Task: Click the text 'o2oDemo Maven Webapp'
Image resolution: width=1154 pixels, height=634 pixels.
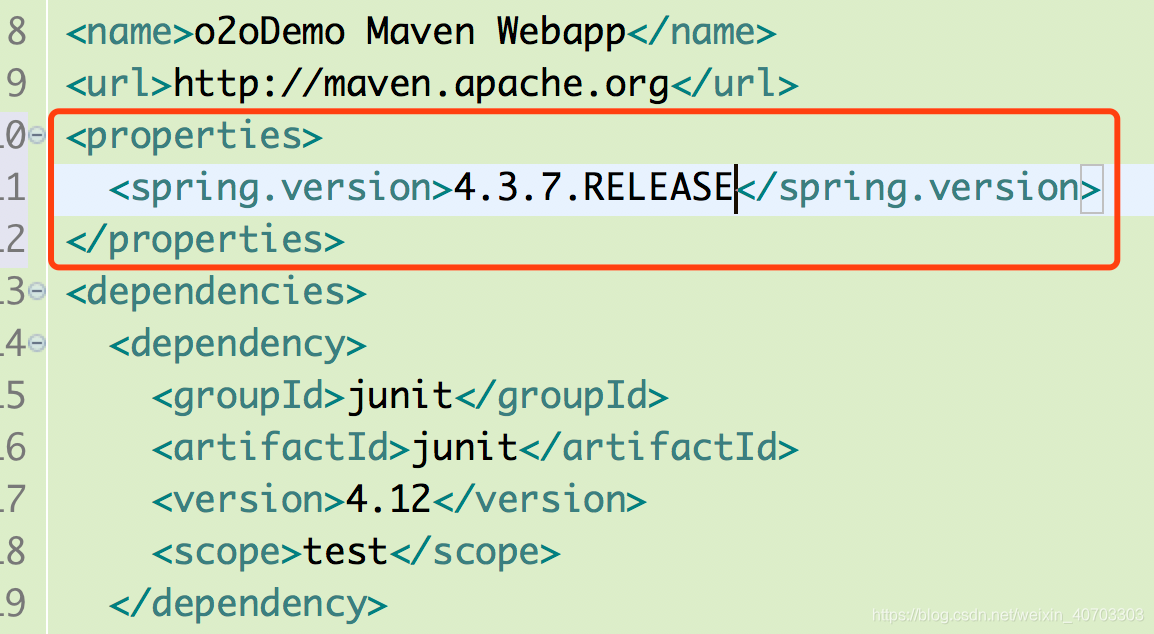Action: point(409,32)
